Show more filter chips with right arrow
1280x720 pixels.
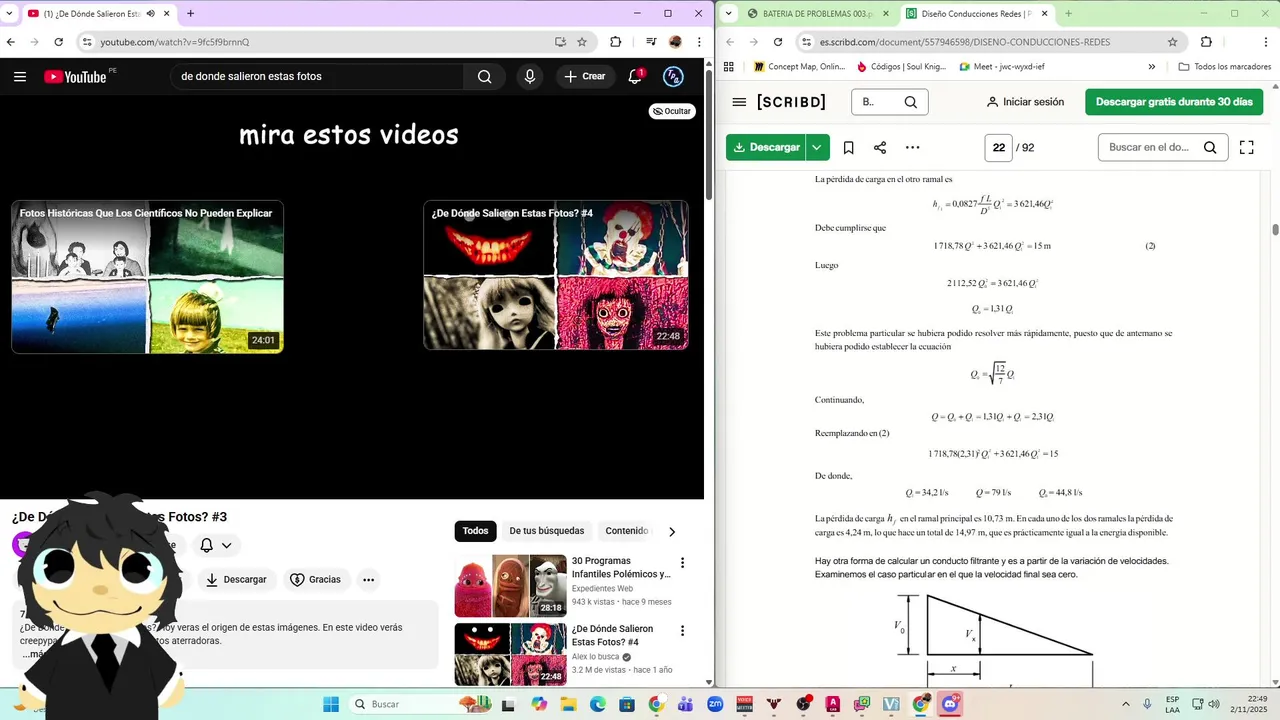672,531
